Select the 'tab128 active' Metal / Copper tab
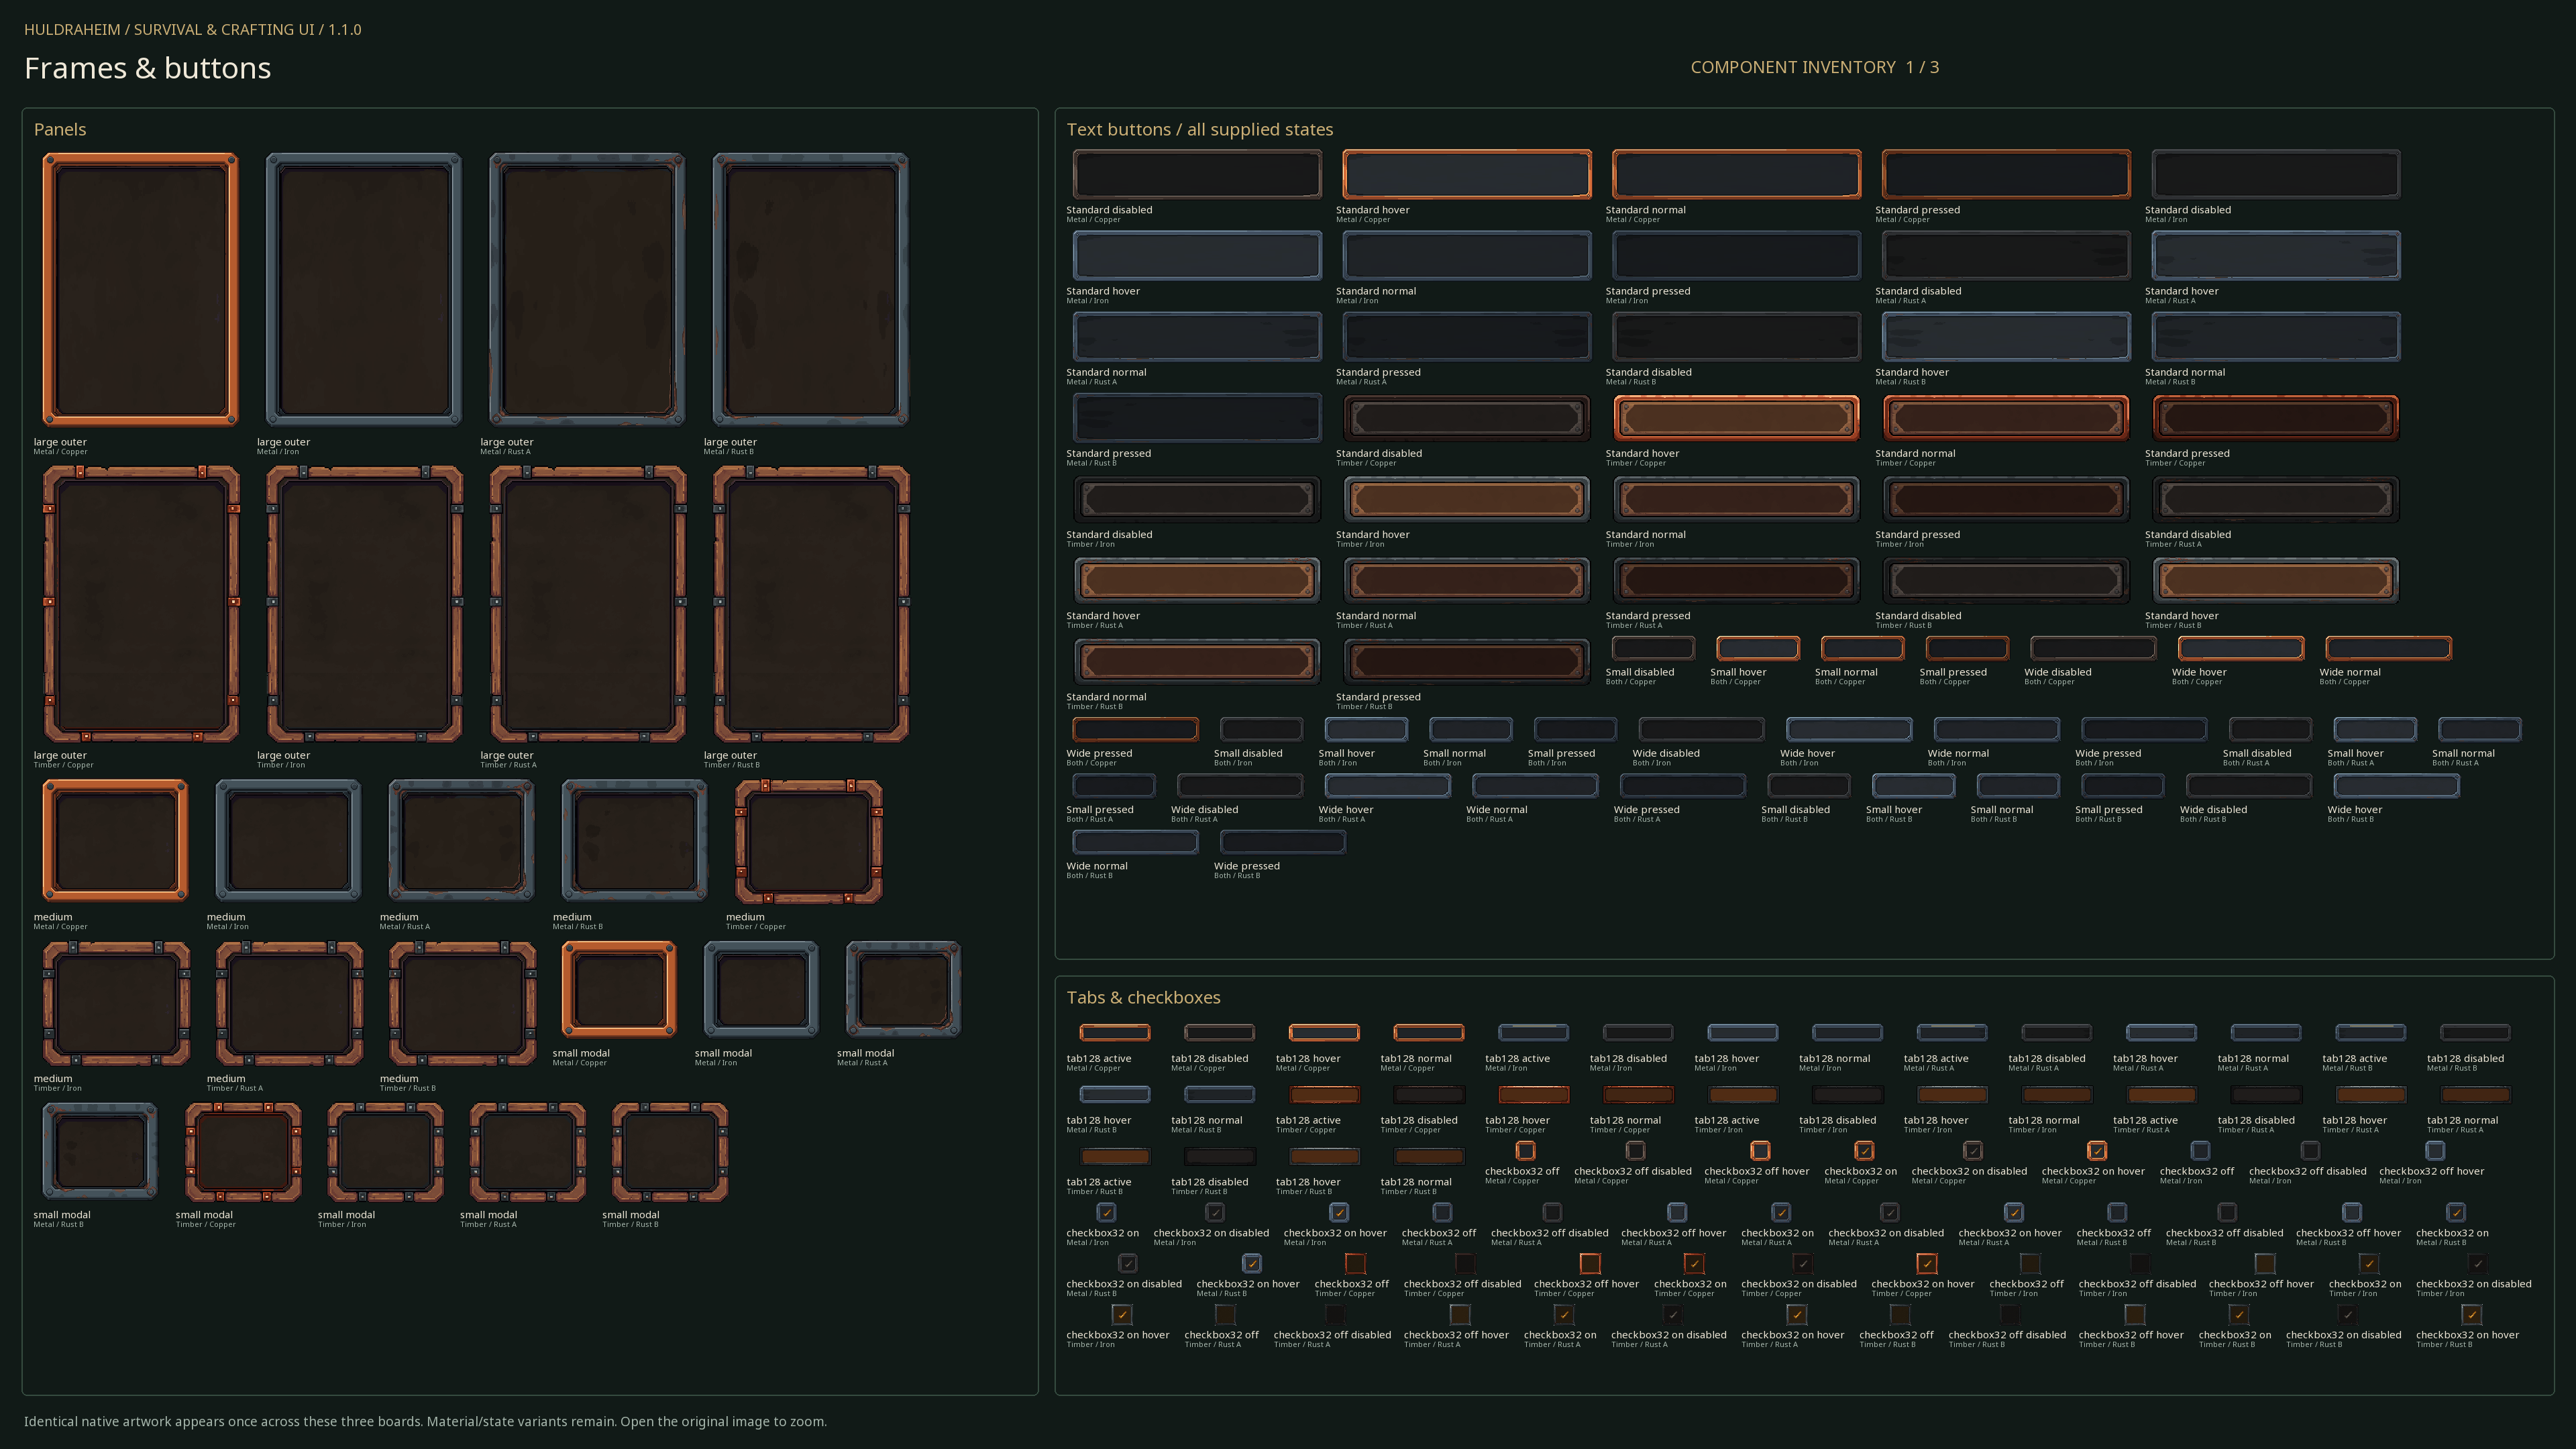This screenshot has height=1449, width=2576. [x=1115, y=1033]
